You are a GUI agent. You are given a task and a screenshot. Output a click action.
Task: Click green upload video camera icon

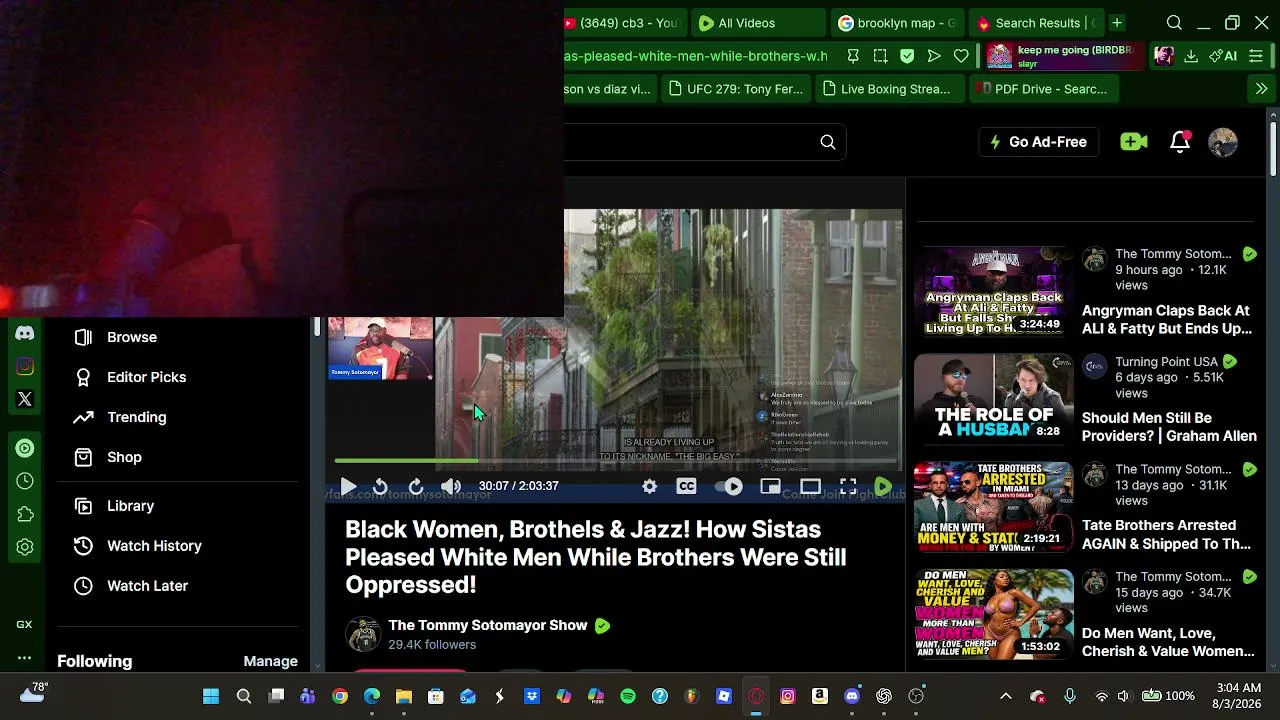[x=1134, y=142]
